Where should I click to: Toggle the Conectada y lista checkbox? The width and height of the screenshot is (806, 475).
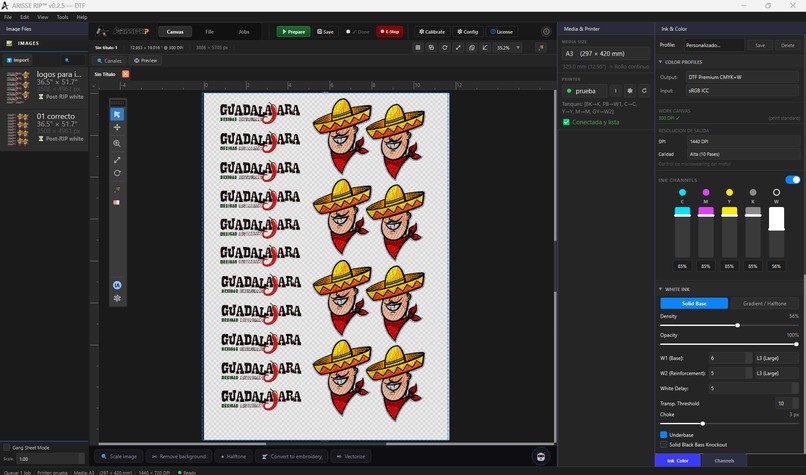tap(566, 122)
